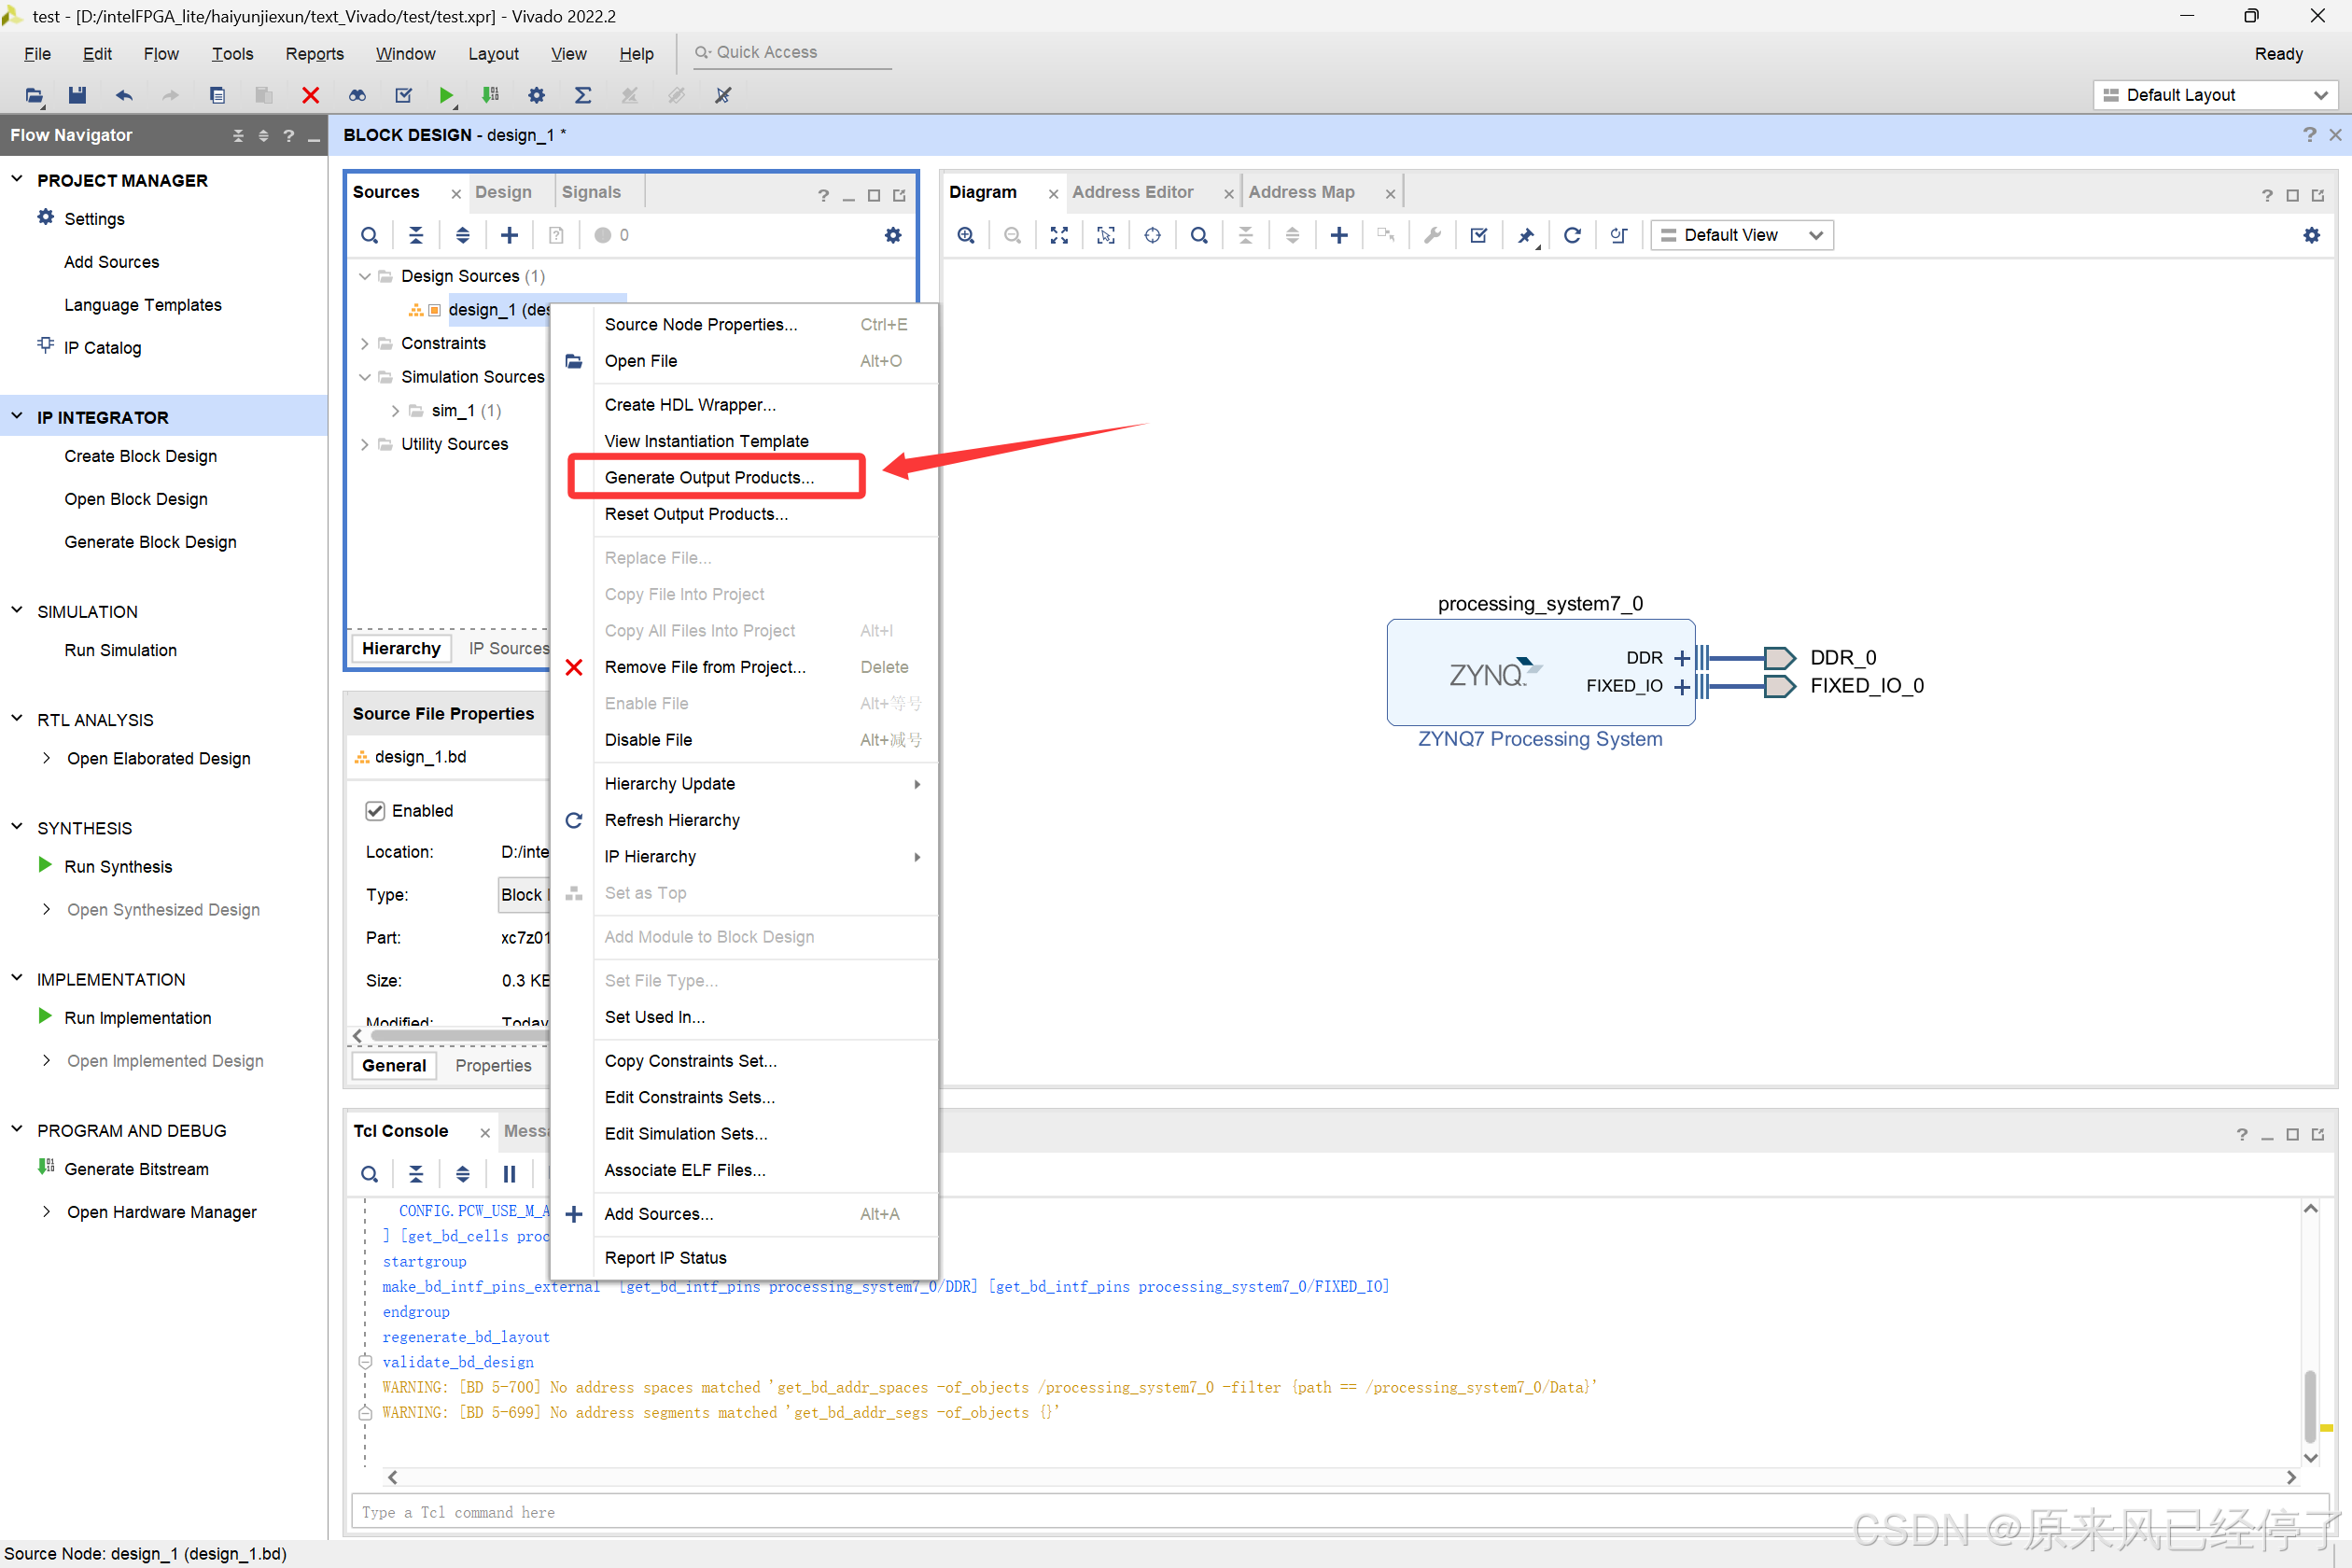Click Run Implementation in Flow Navigator
The width and height of the screenshot is (2352, 1568).
pyautogui.click(x=137, y=1018)
